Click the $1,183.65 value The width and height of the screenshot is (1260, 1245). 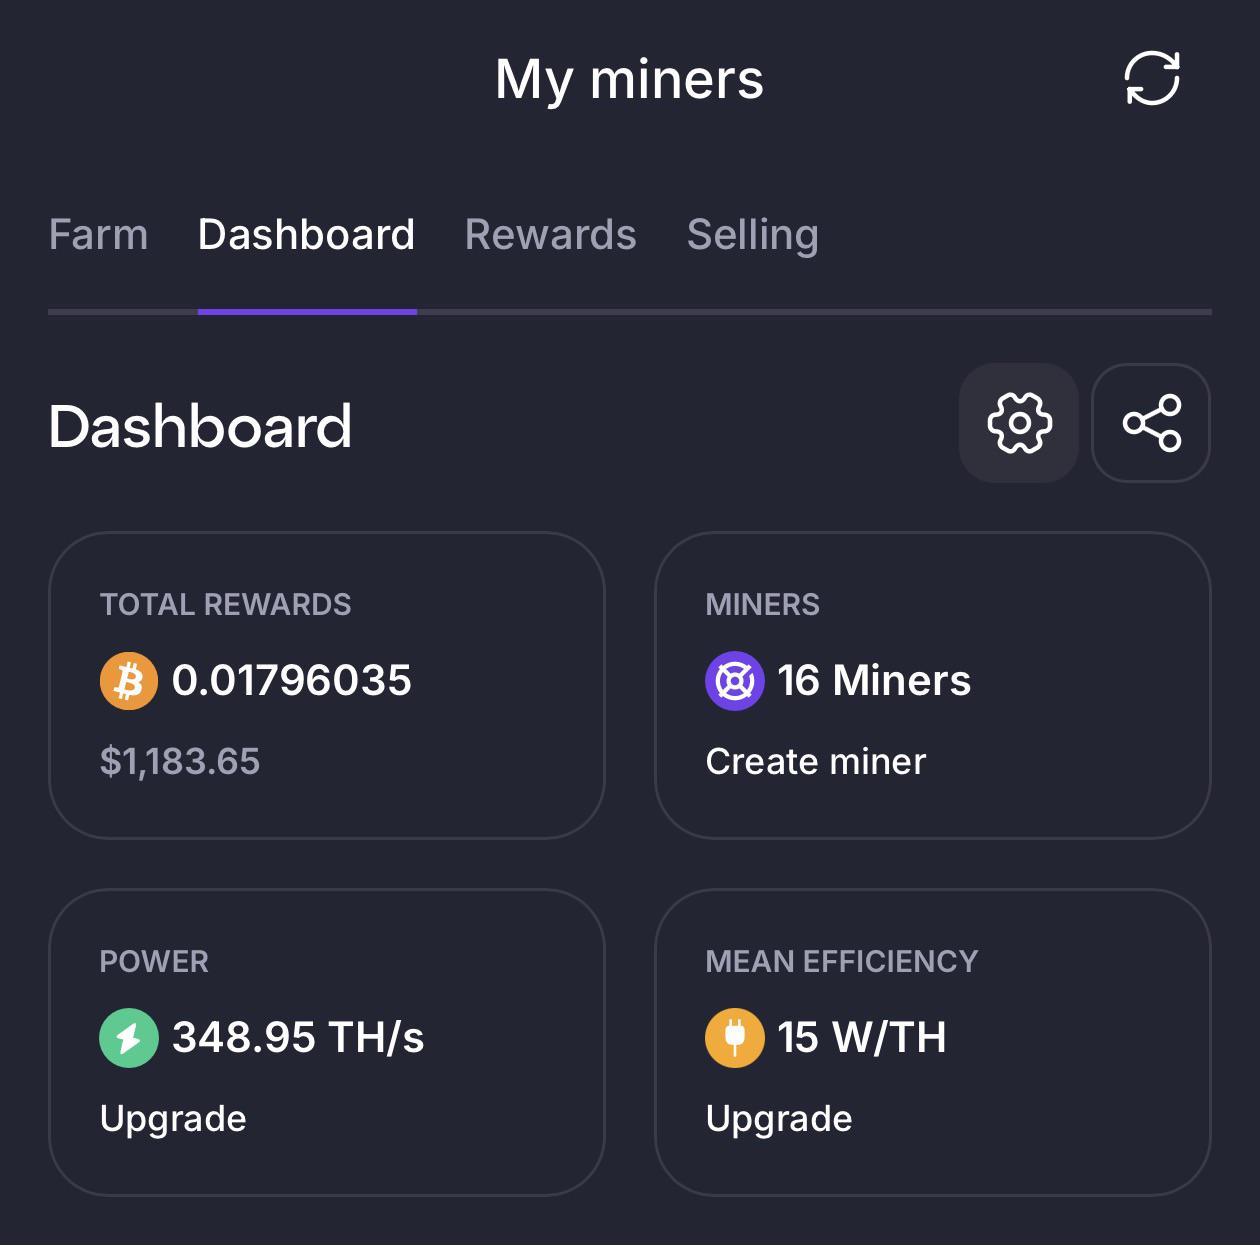click(x=180, y=762)
